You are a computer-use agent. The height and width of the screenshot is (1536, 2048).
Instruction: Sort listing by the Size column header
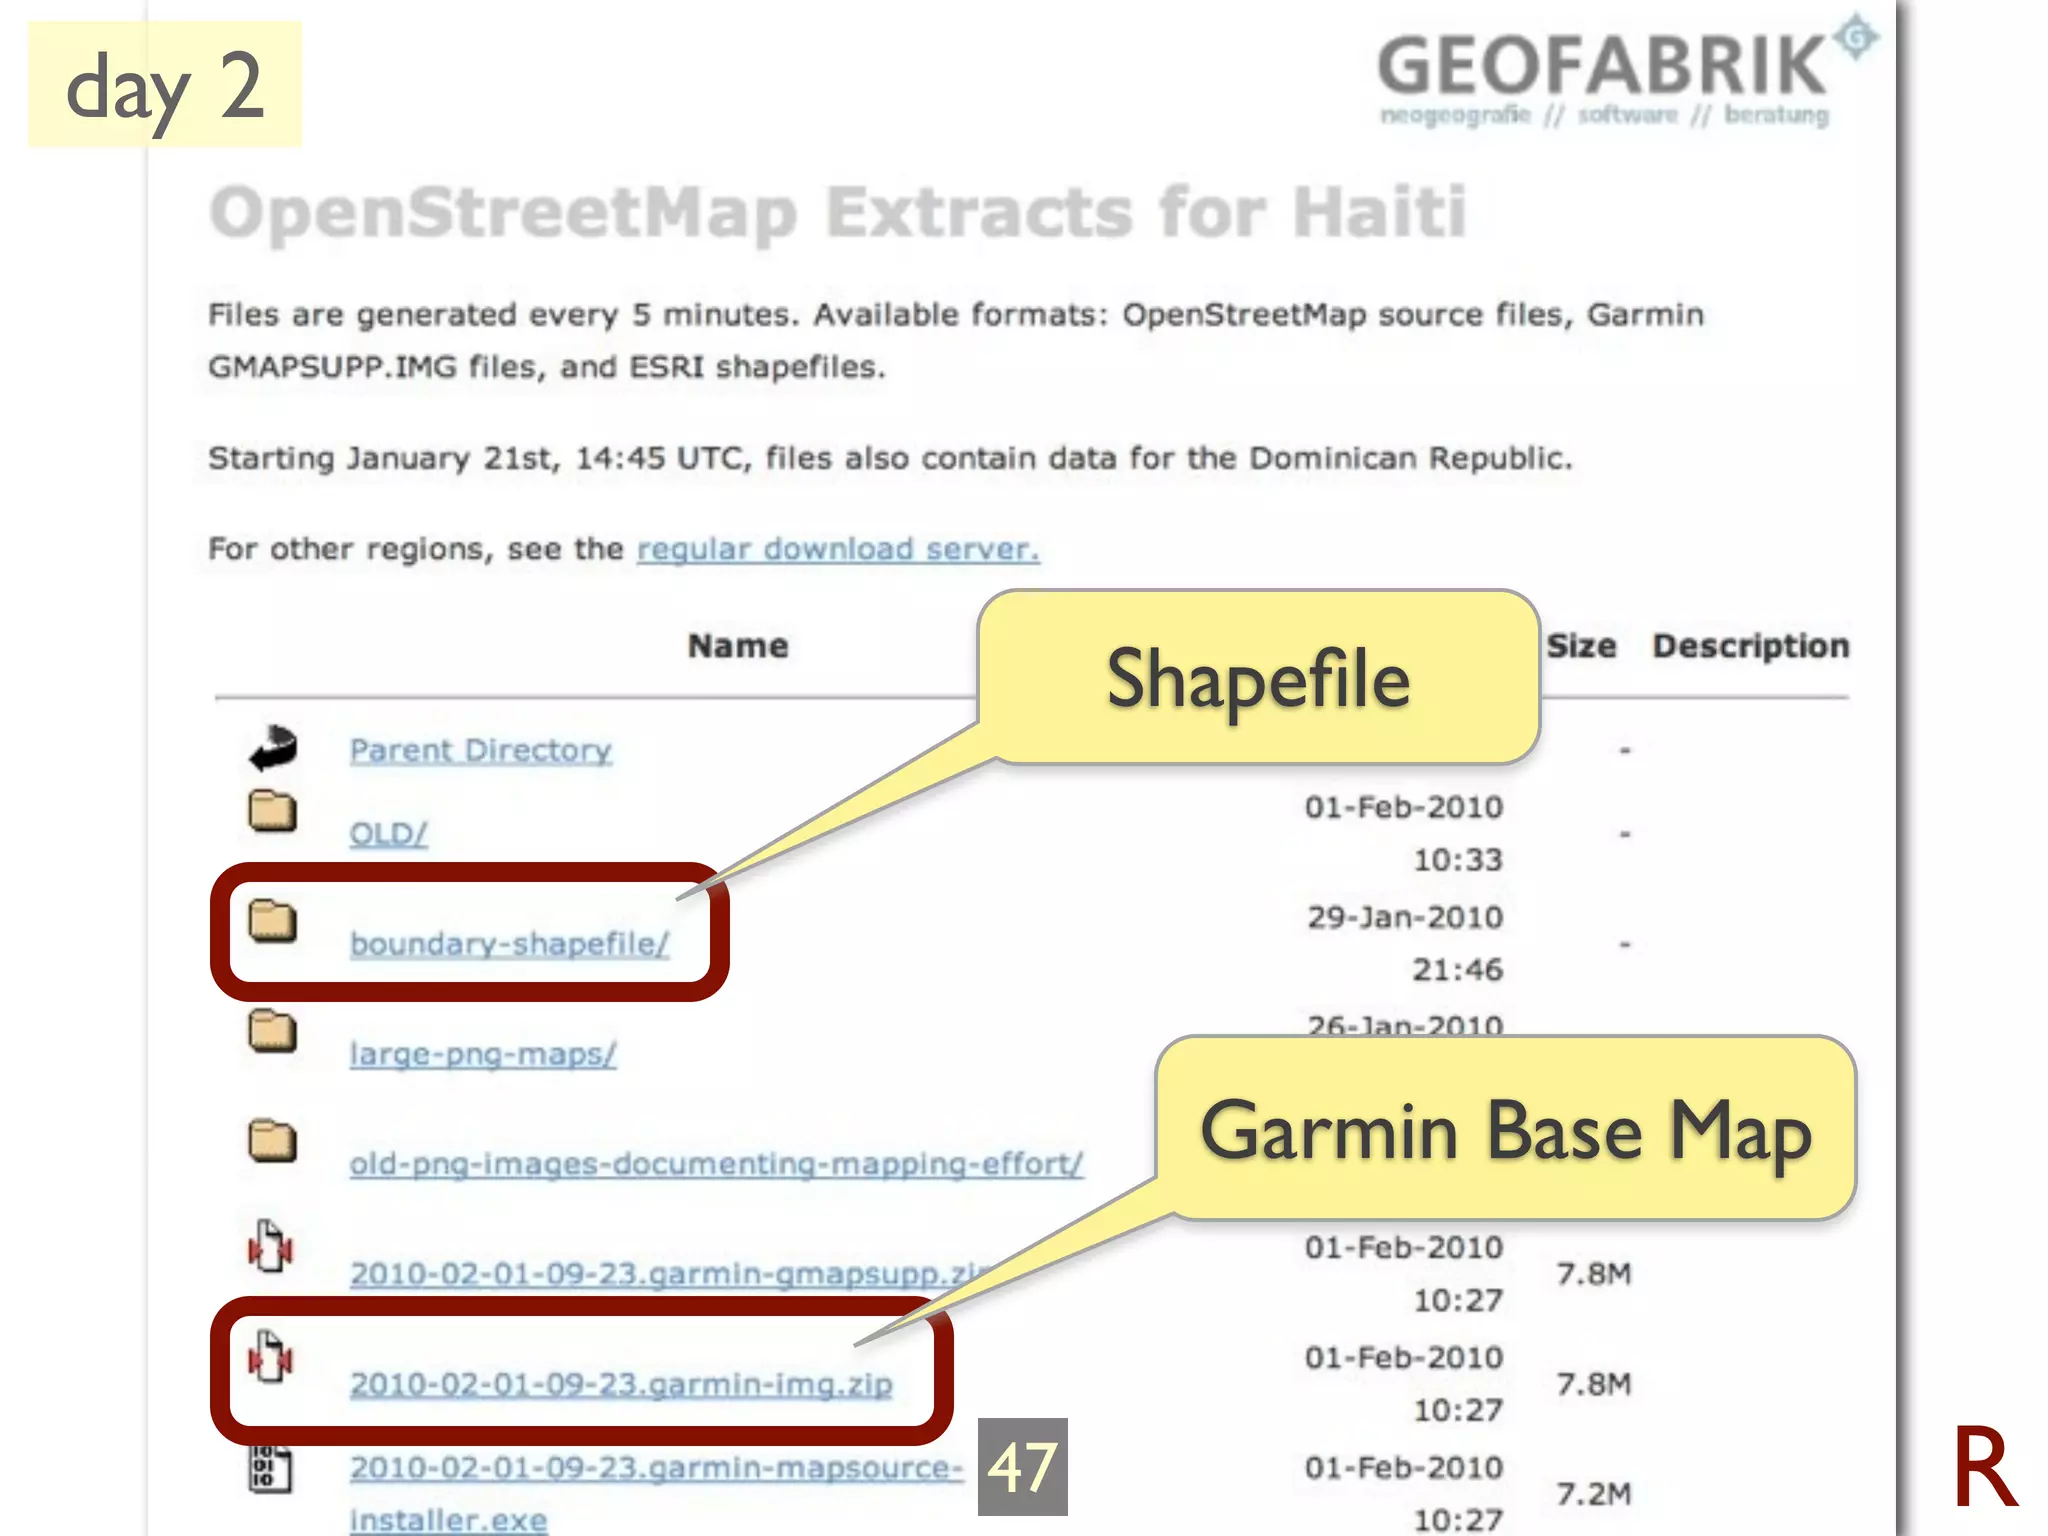(1581, 646)
